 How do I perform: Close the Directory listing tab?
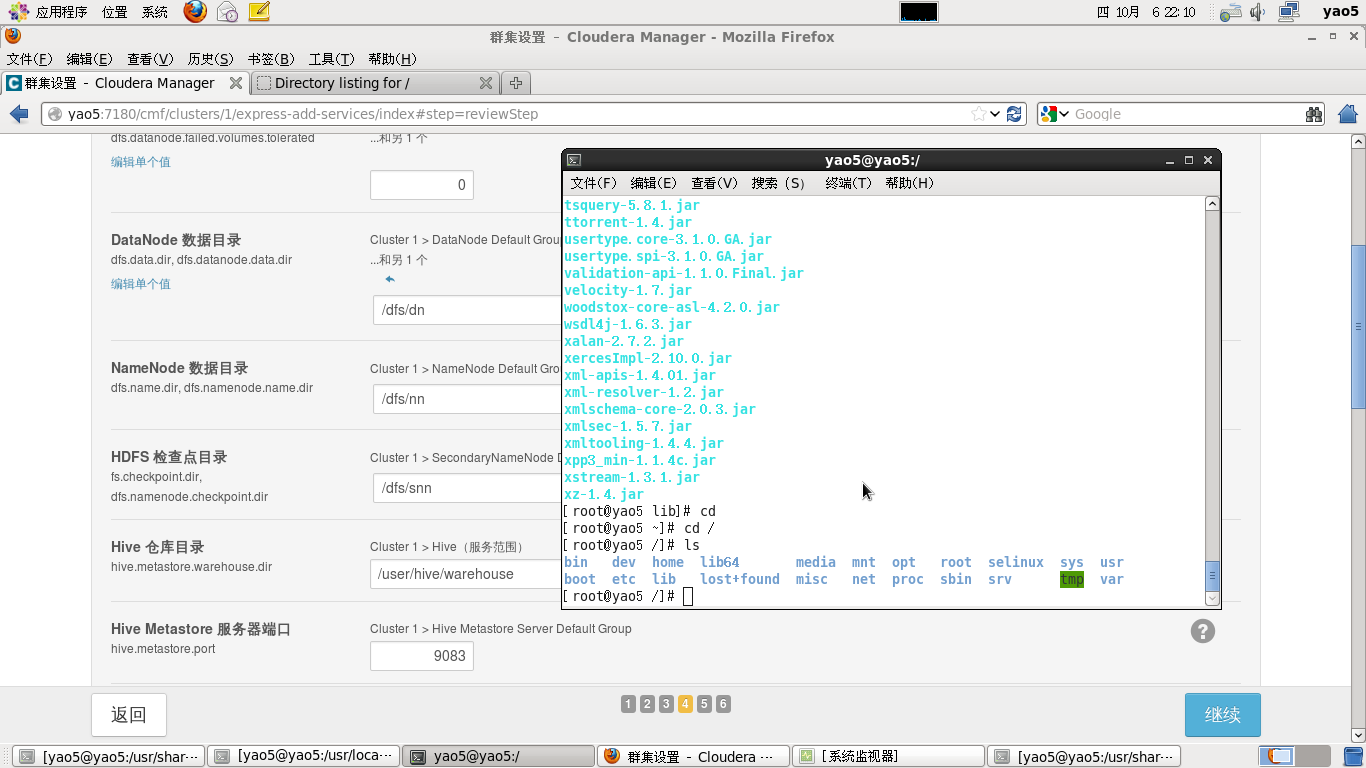pyautogui.click(x=486, y=83)
